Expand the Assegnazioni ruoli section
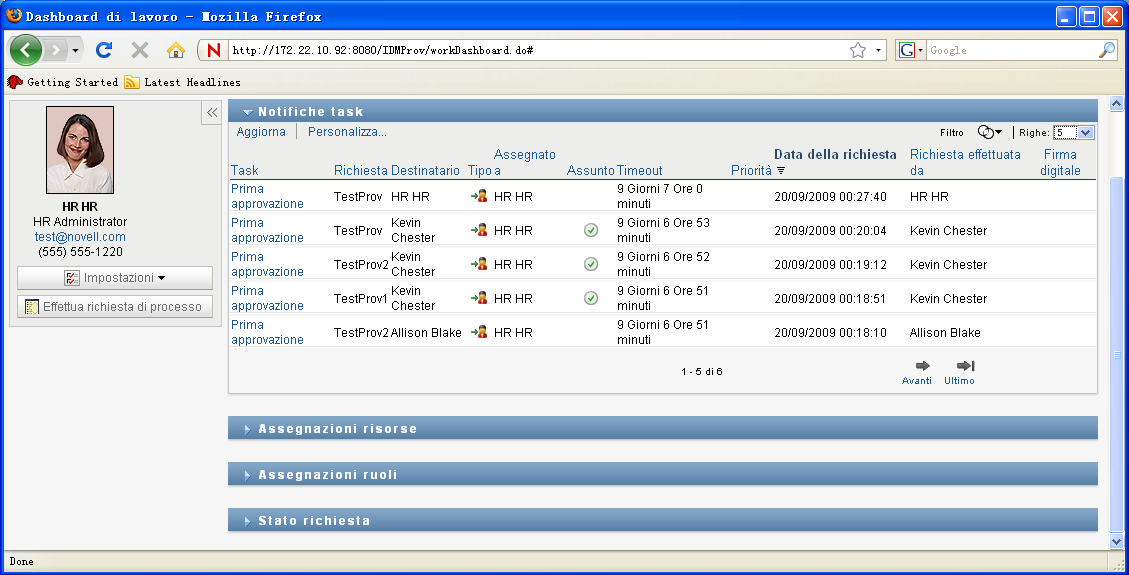 pyautogui.click(x=248, y=475)
